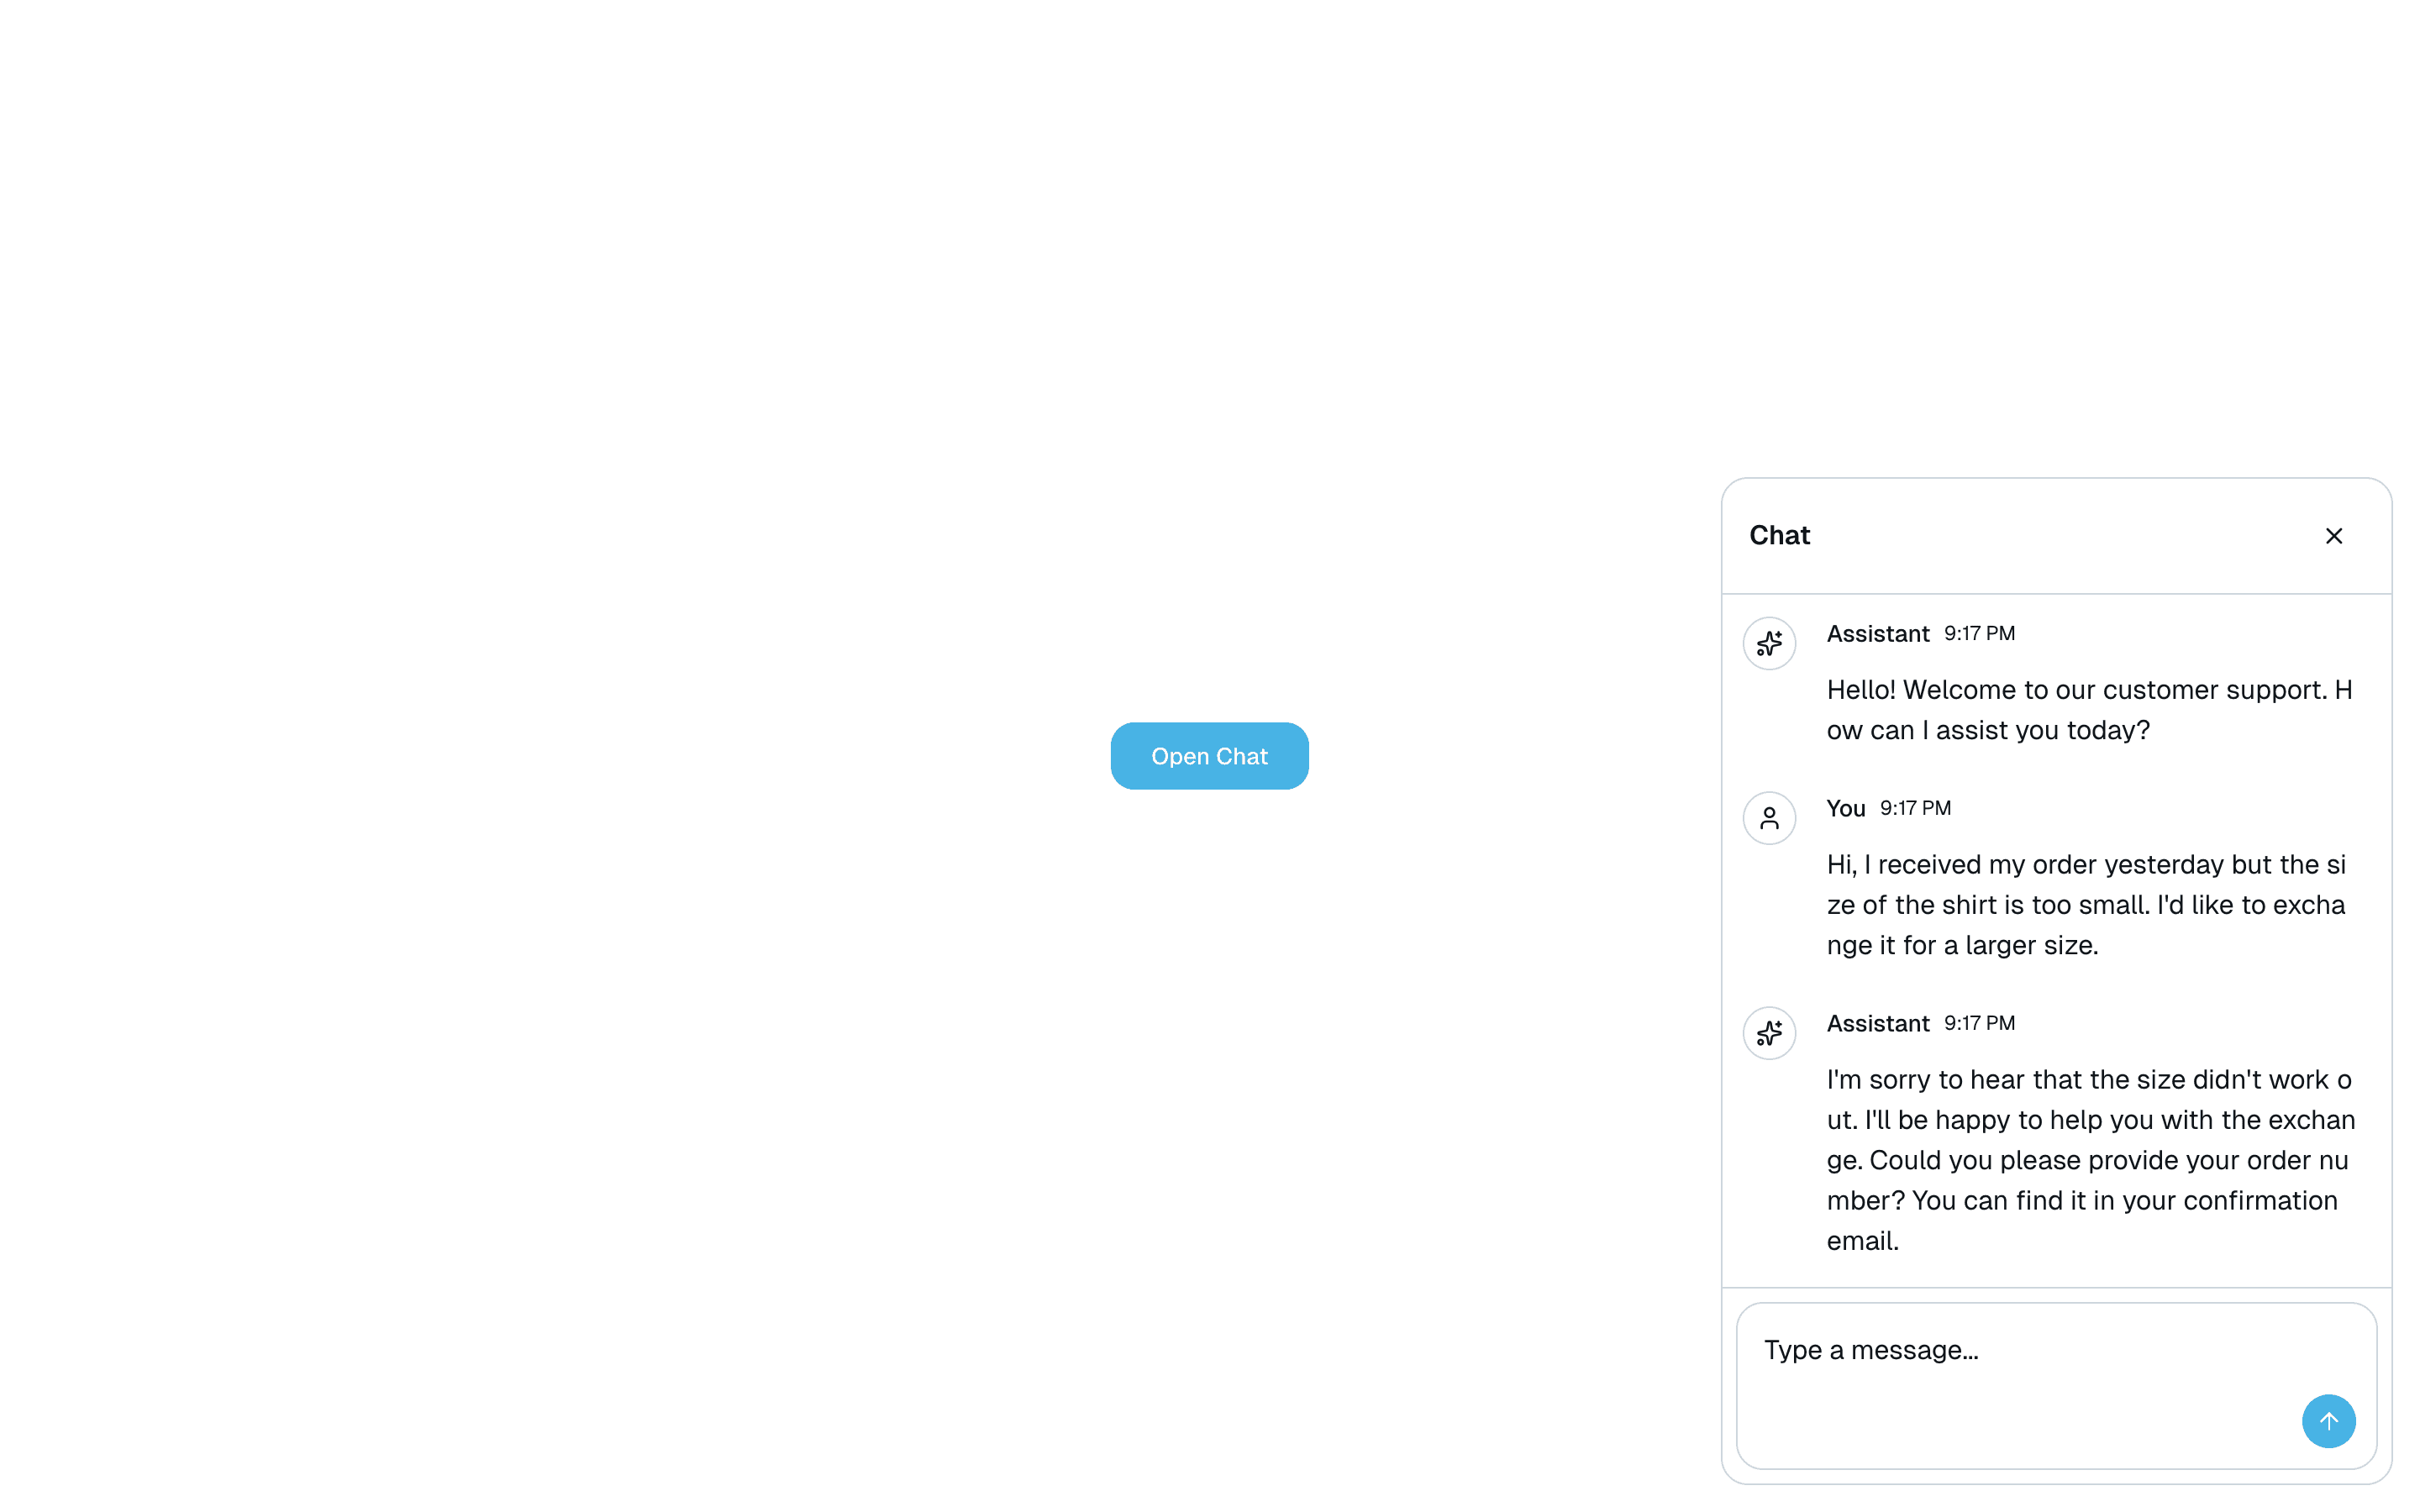Click the welcome message timestamp 9:17 PM
The width and height of the screenshot is (2420, 1512).
click(x=1978, y=634)
